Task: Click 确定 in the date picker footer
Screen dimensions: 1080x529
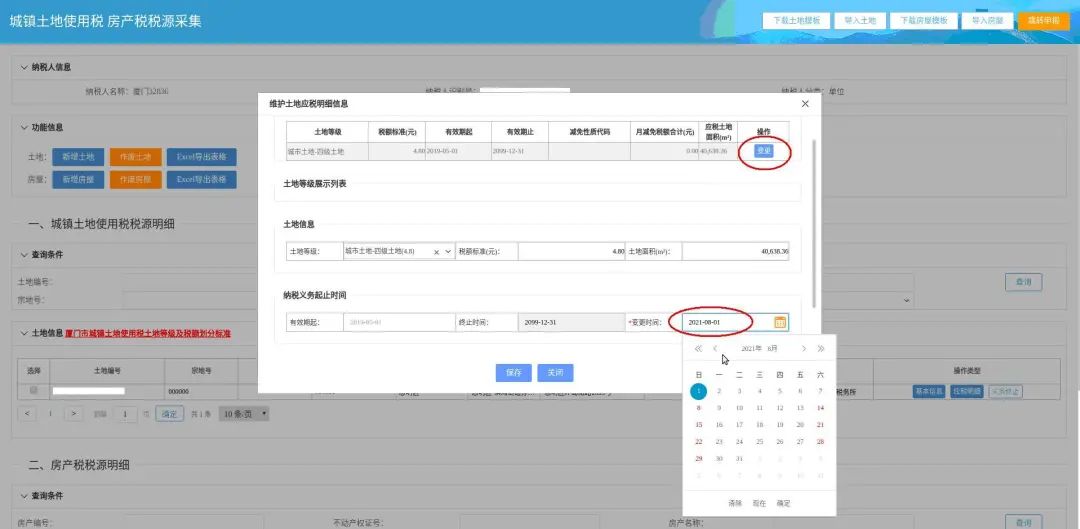Action: click(x=783, y=504)
